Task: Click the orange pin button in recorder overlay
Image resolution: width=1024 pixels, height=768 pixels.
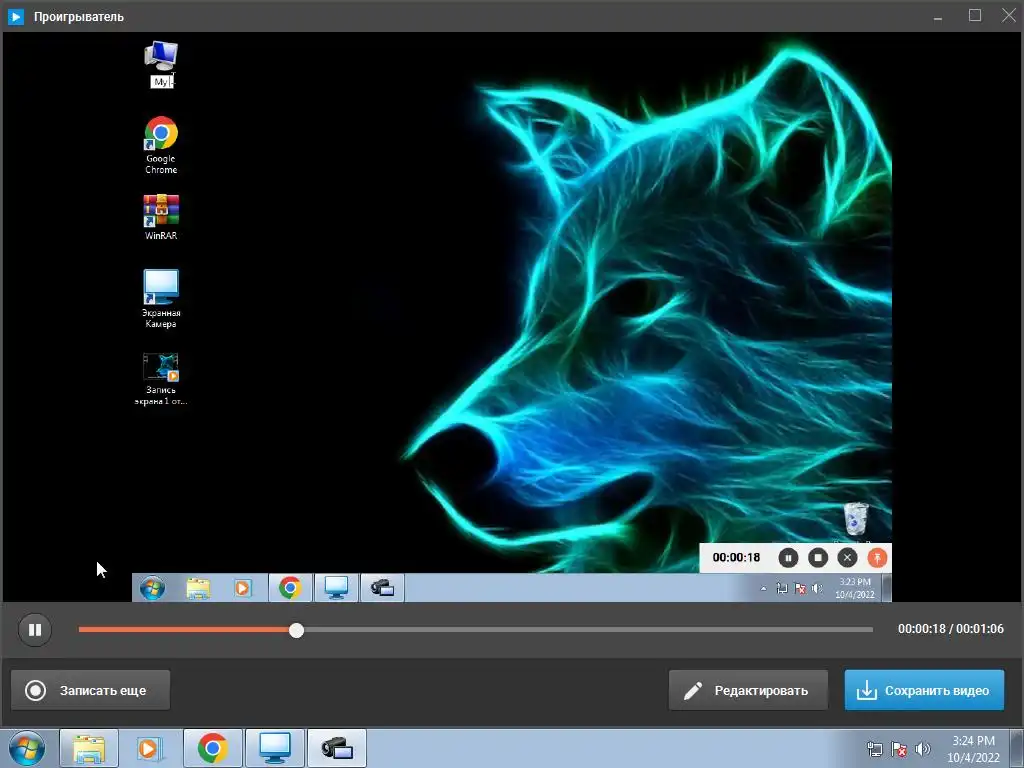Action: 877,558
